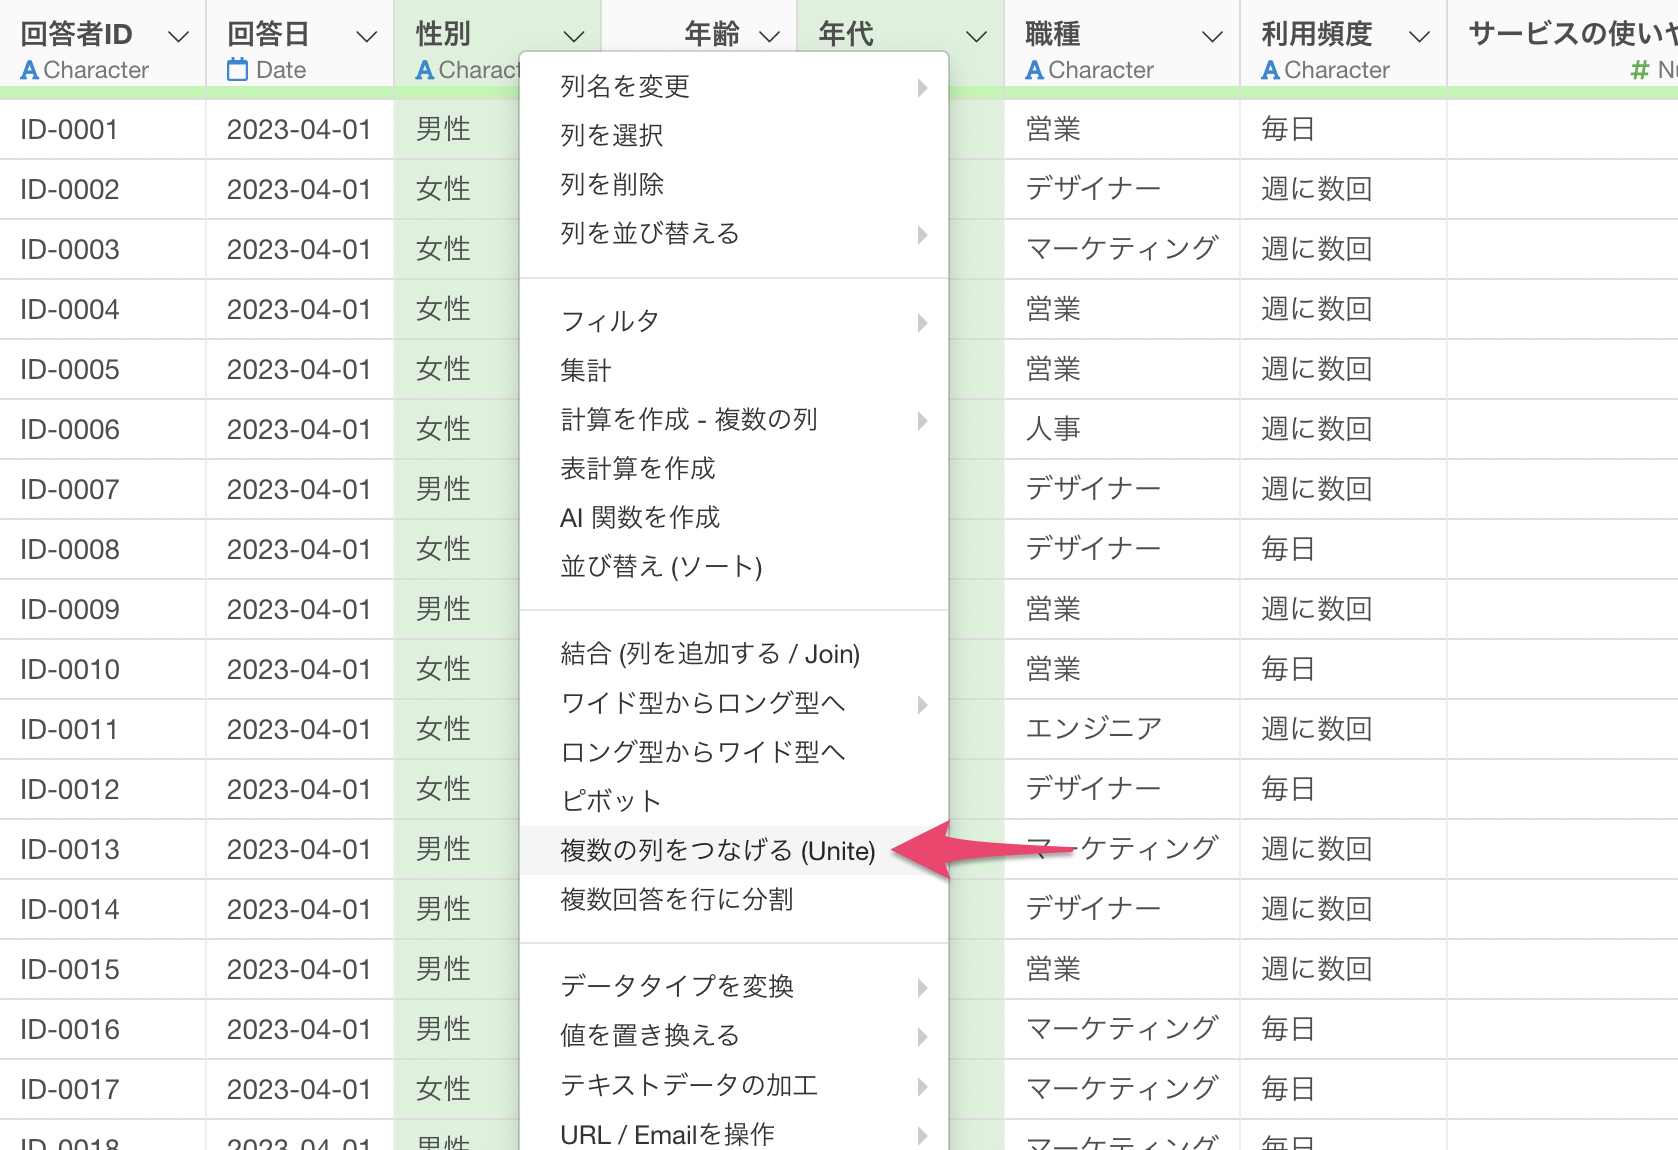
Task: Click 営業 cell in row ID-0004
Action: [1122, 310]
